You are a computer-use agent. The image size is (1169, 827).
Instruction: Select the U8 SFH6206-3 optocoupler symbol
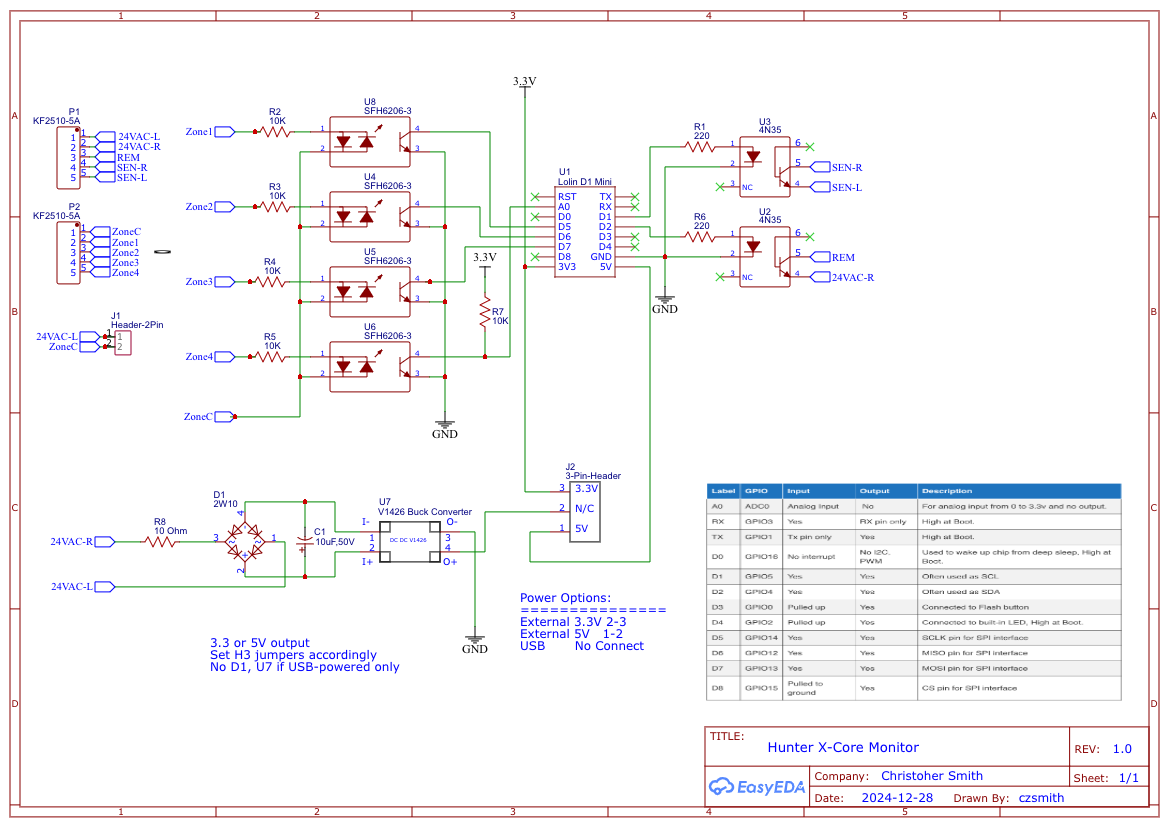coord(370,141)
